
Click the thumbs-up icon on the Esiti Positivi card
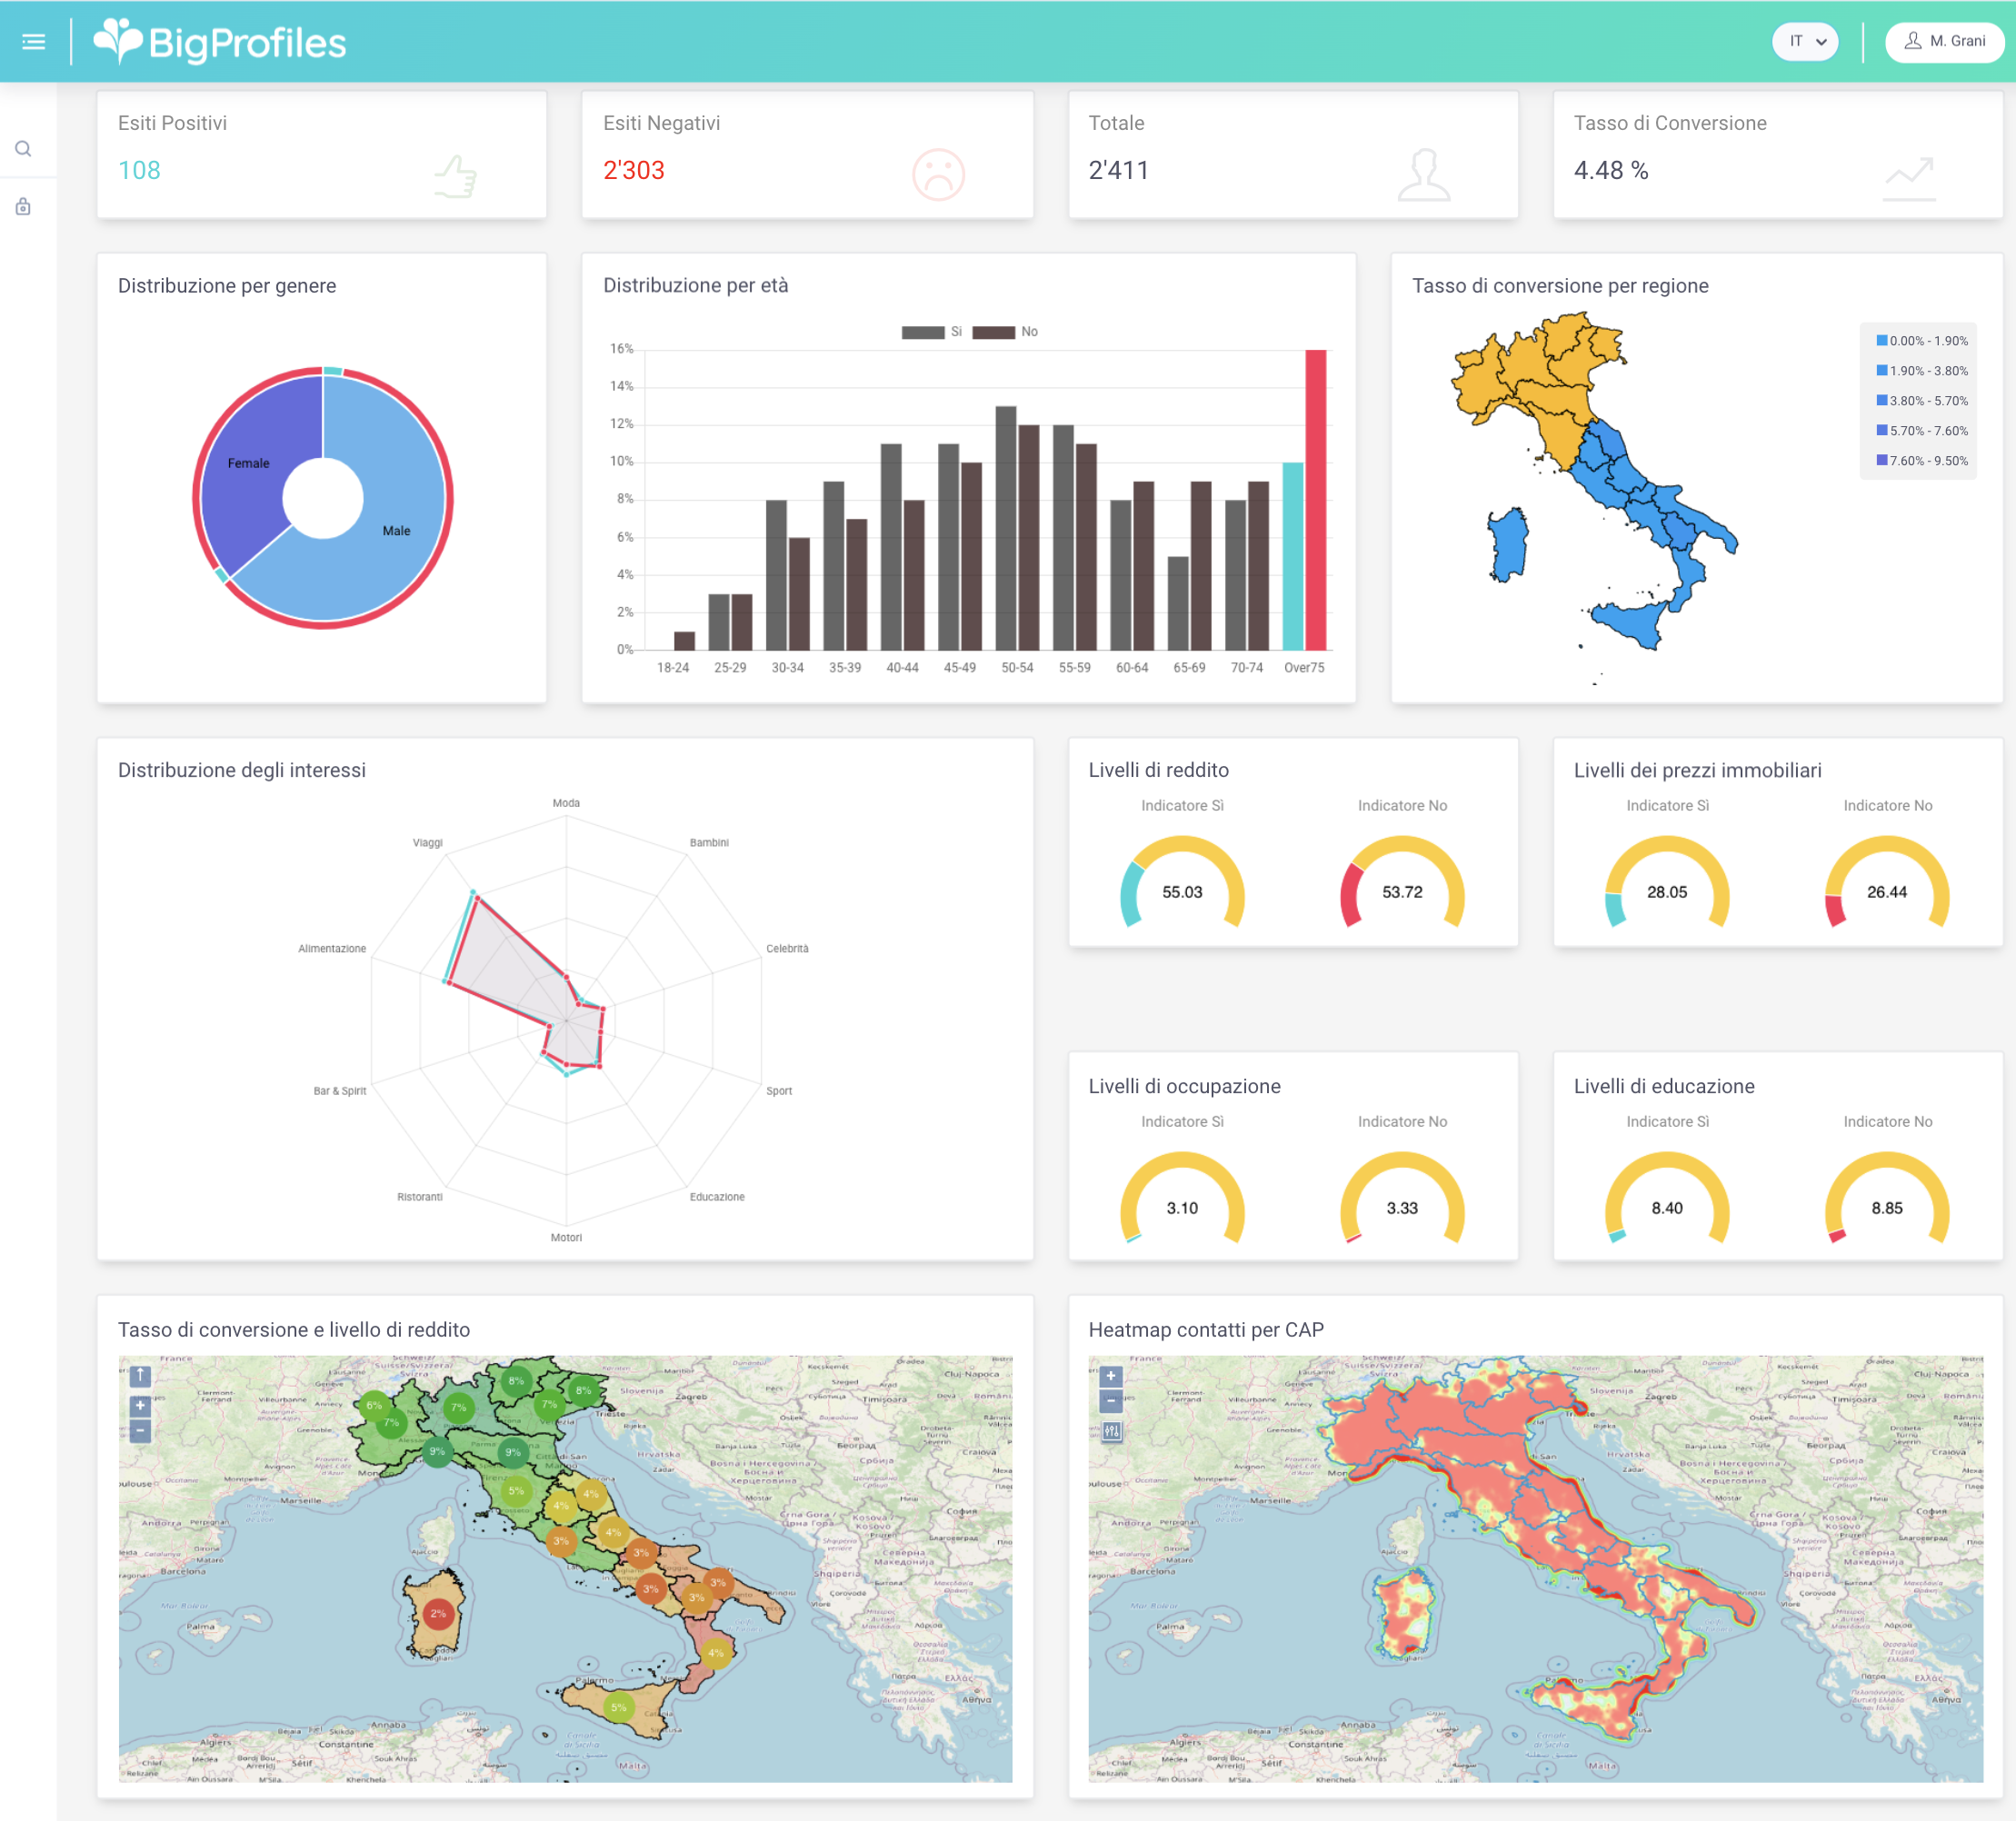click(456, 178)
